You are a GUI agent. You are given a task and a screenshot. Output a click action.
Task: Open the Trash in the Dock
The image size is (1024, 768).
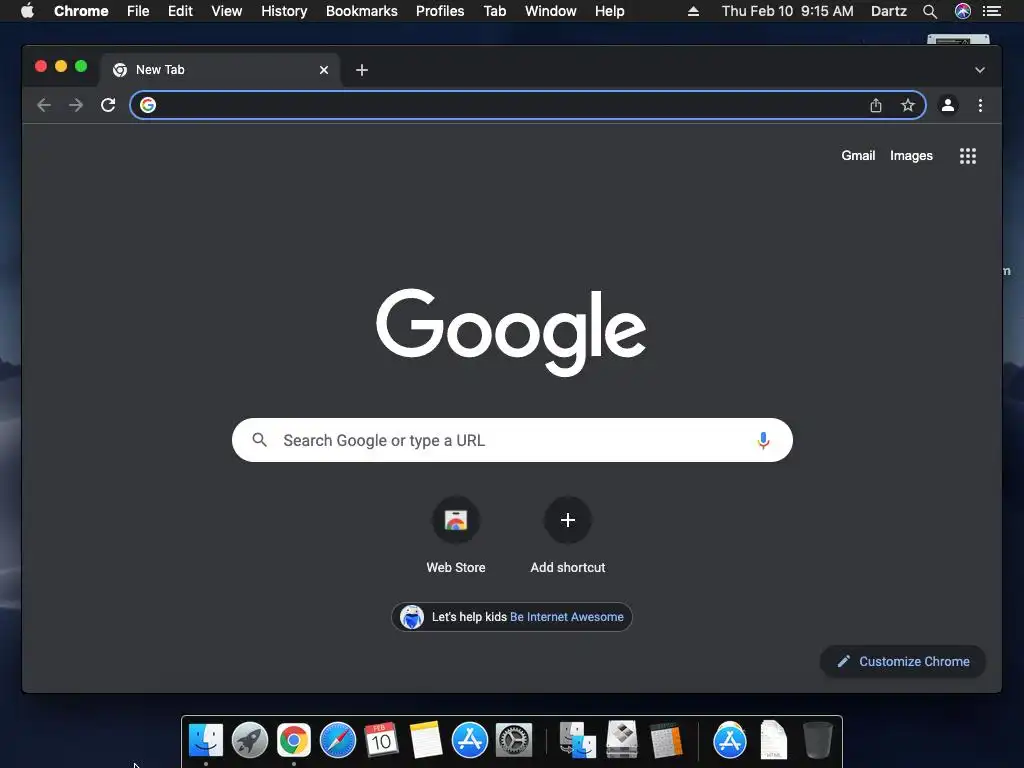[817, 740]
